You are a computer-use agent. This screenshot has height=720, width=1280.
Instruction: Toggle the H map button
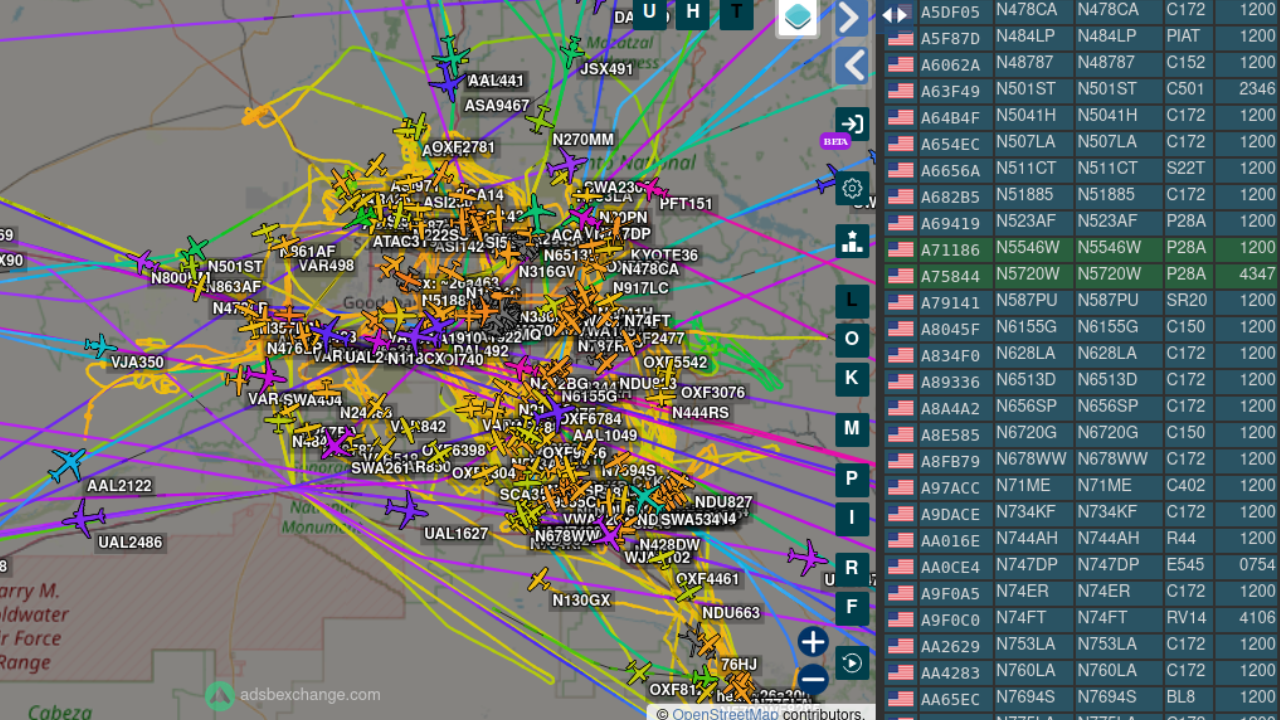tap(692, 12)
